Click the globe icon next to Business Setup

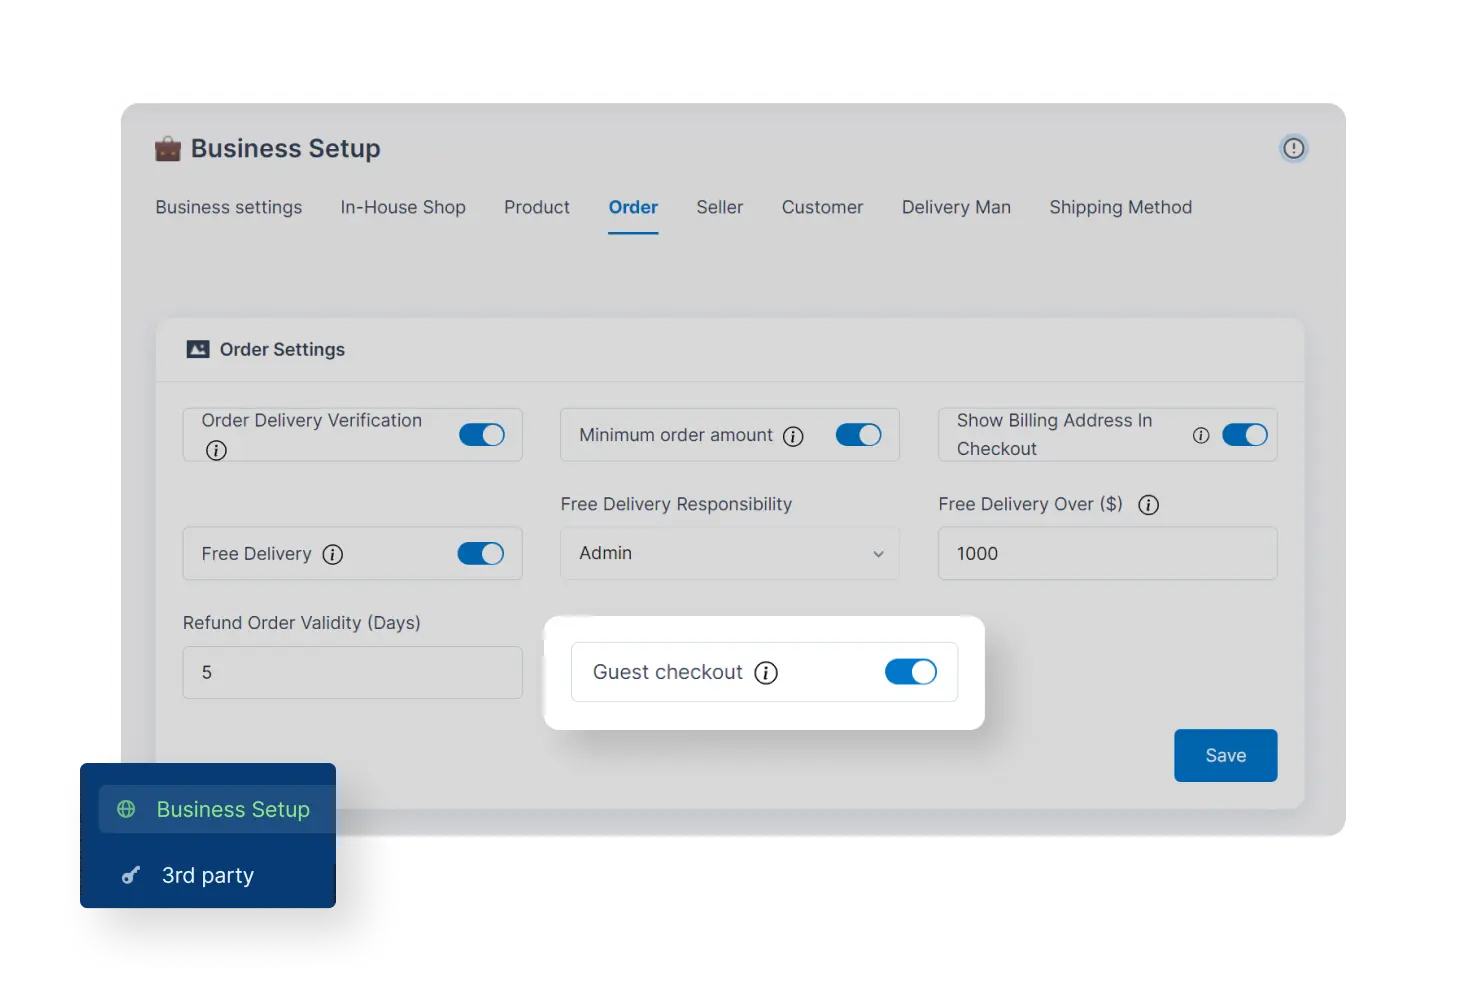pos(126,809)
